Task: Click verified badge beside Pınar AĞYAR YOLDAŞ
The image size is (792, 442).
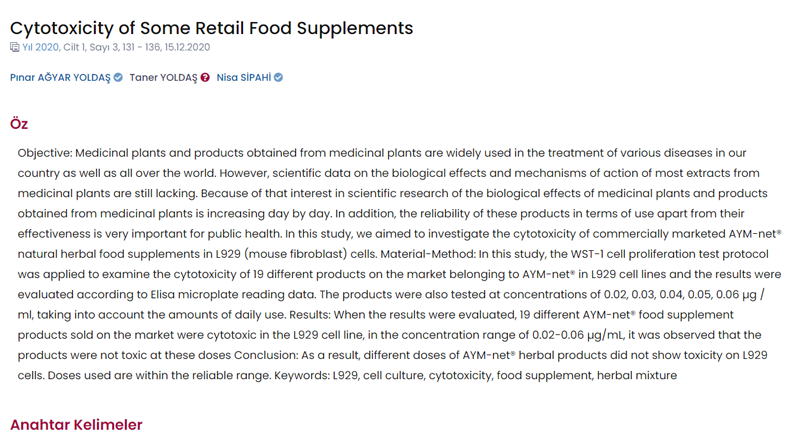Action: pos(118,77)
